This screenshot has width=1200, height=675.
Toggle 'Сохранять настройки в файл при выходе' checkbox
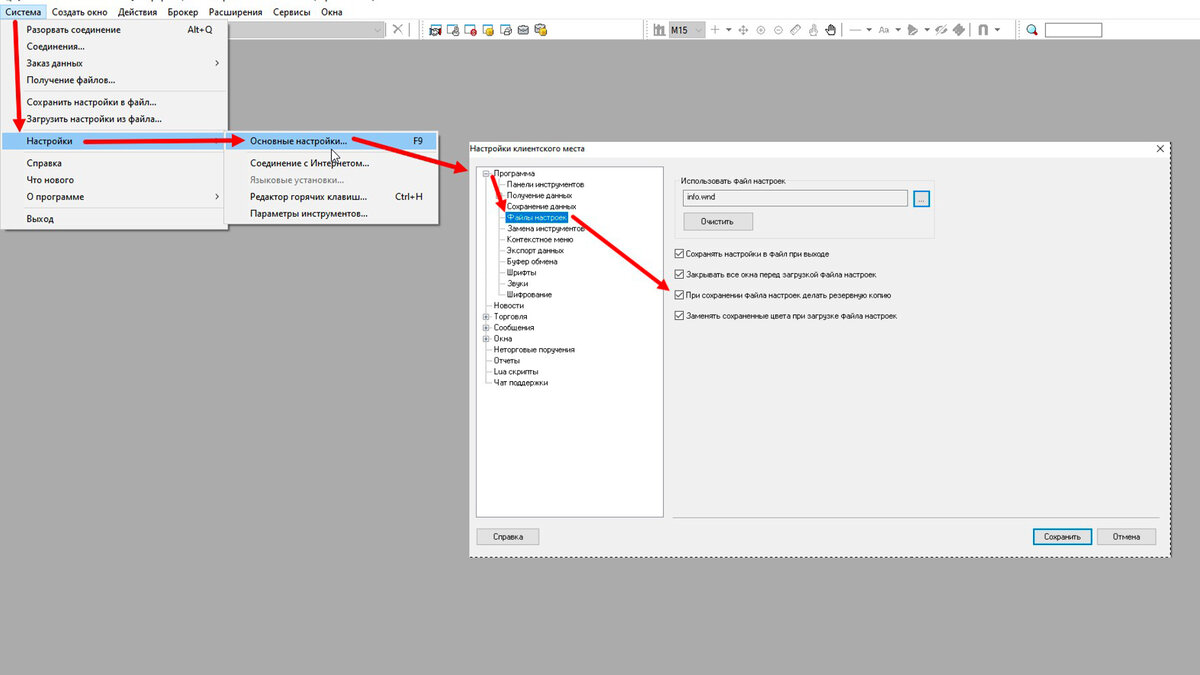pos(680,254)
